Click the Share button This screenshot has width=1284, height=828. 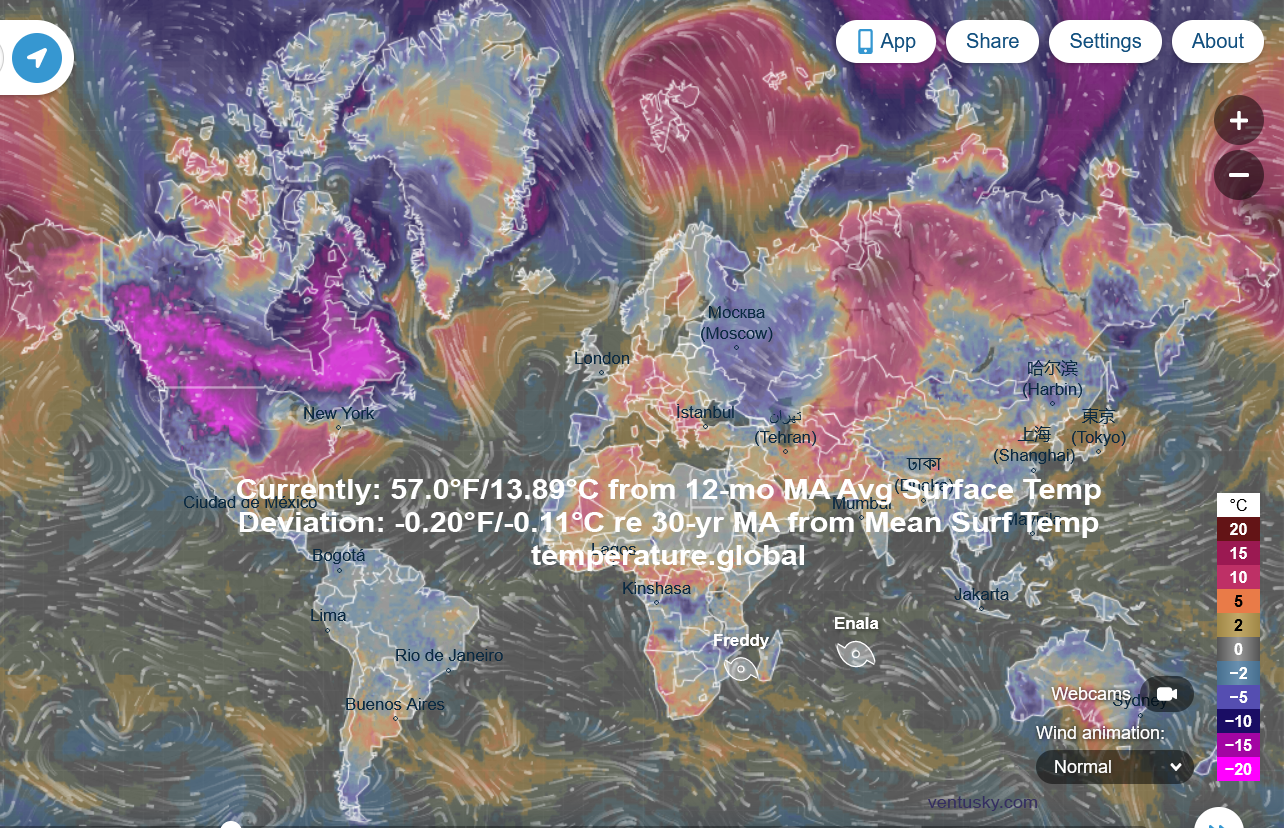[x=992, y=41]
